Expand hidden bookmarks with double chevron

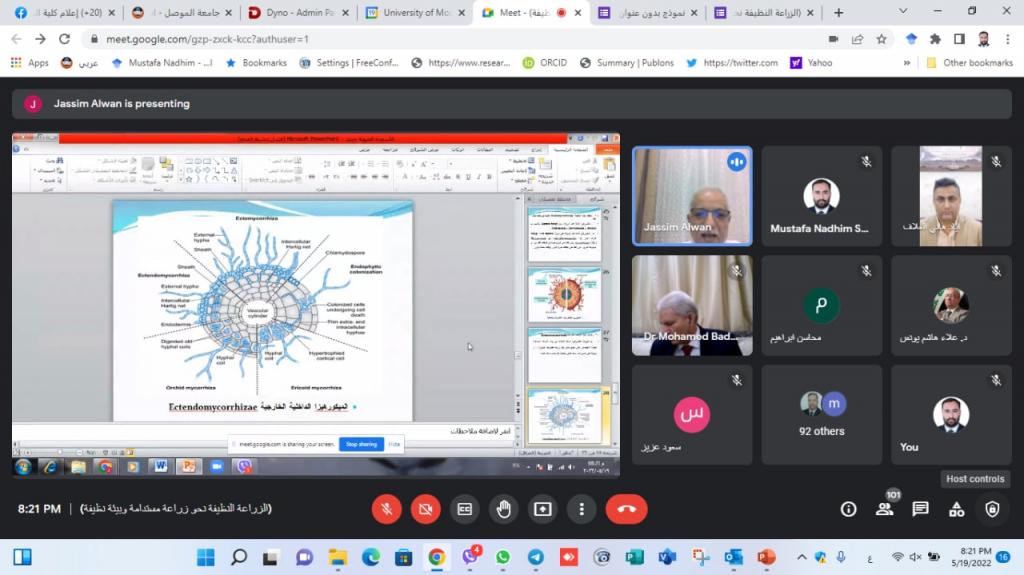tap(907, 62)
